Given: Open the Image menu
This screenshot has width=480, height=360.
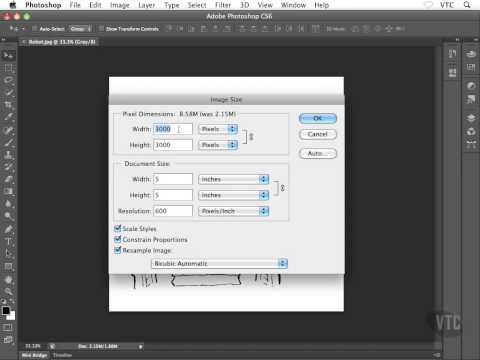Looking at the screenshot, I should [119, 5].
